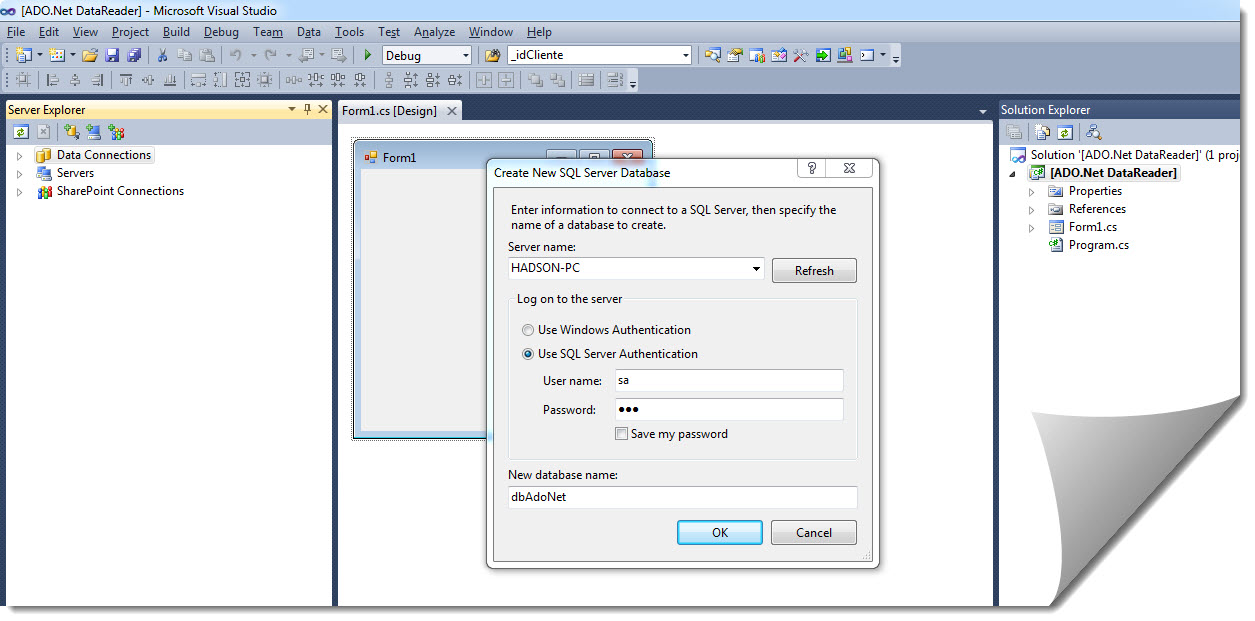The image size is (1255, 621).
Task: Expand the Data Connections node
Action: coord(20,154)
